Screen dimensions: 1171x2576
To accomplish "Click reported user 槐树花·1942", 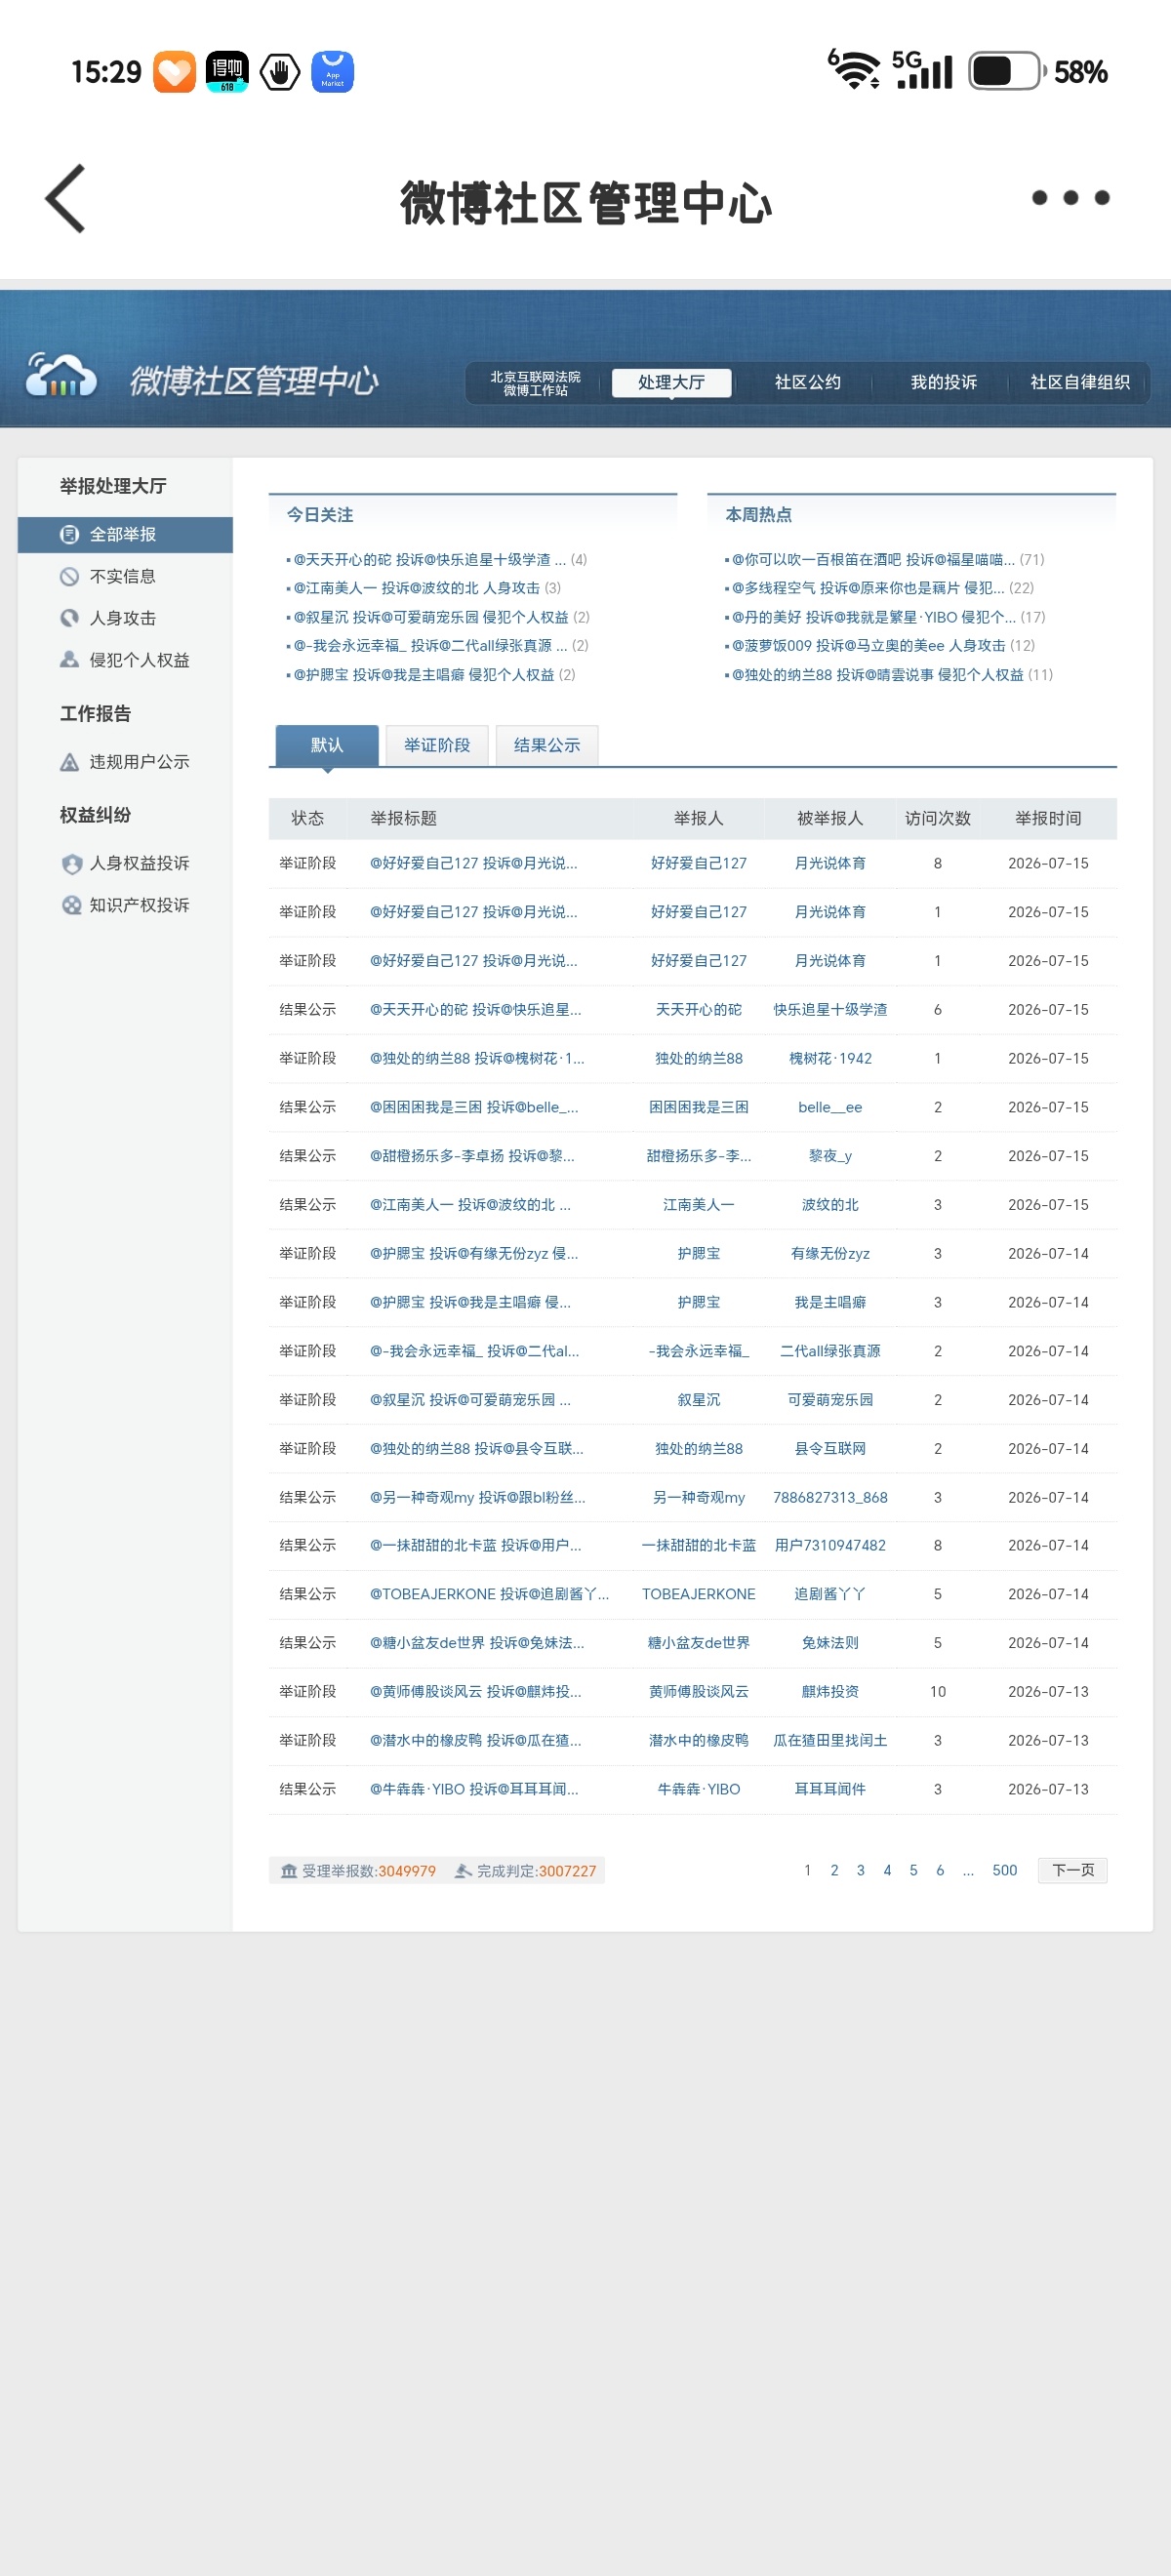I will pos(830,1058).
